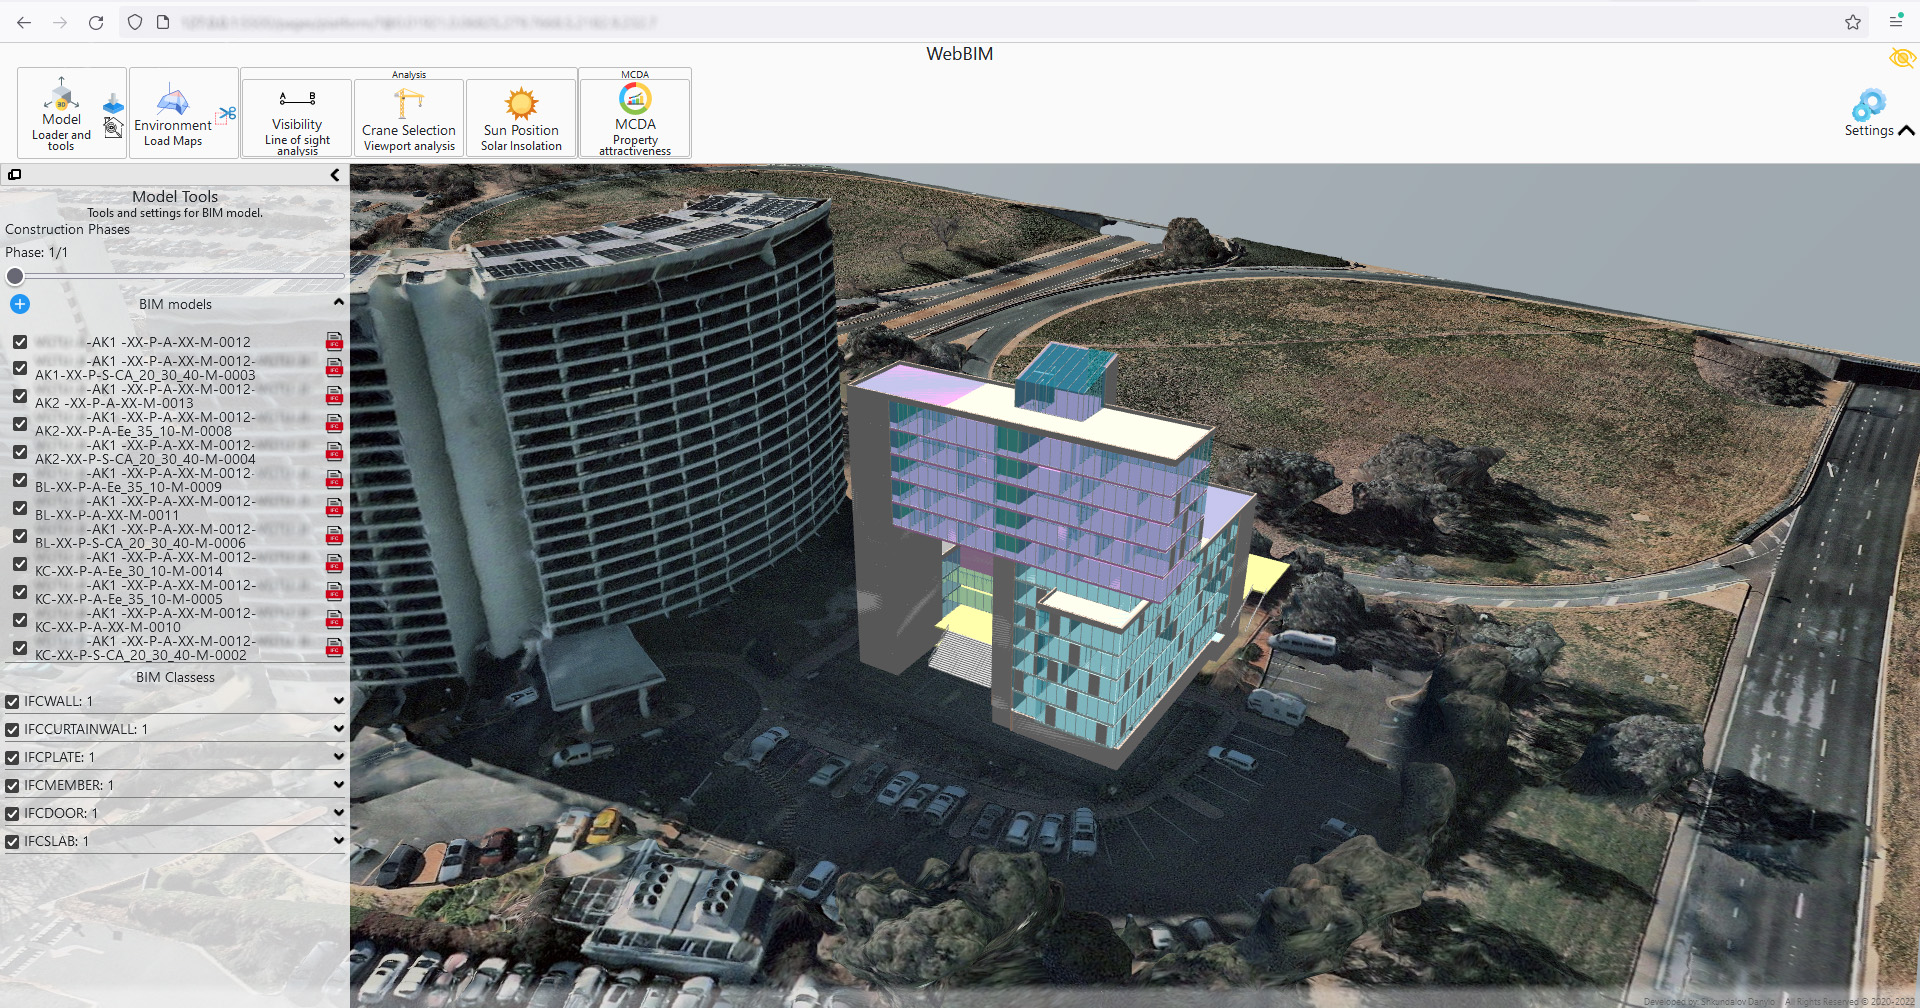Click the Construction Phases slider handle
The height and width of the screenshot is (1008, 1920).
click(15, 276)
